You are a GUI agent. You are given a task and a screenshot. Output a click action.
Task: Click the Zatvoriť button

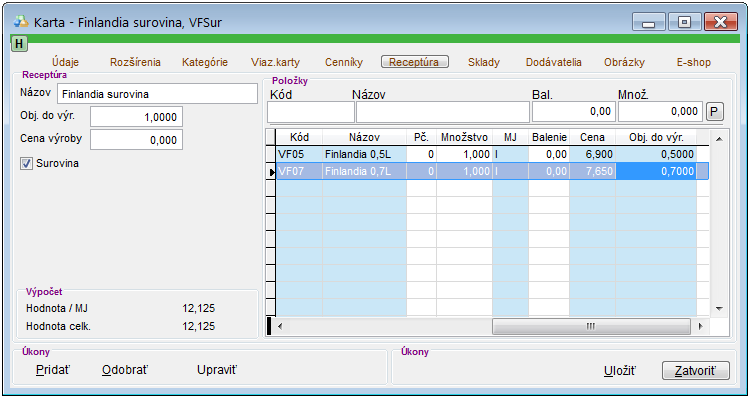[x=696, y=371]
